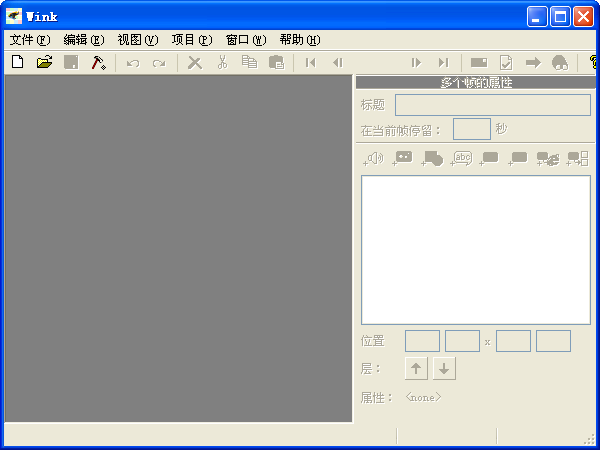Open the 视图 (View) menu
The image size is (600, 450).
pos(137,40)
